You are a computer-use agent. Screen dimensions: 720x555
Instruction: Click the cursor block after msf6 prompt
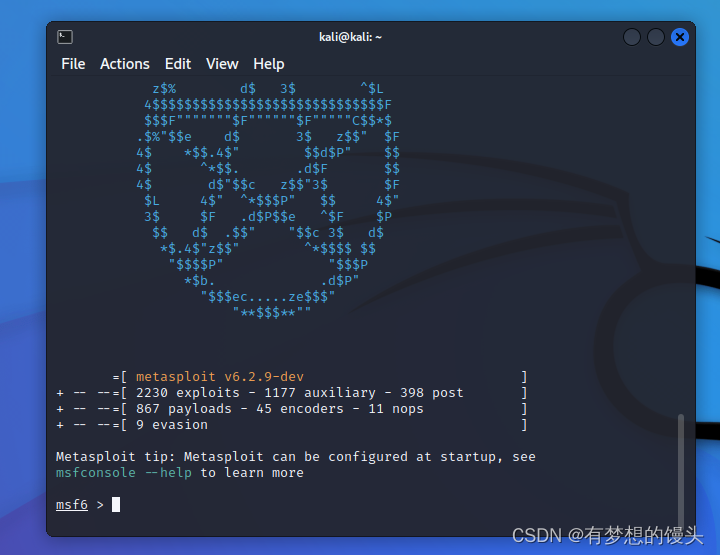(x=116, y=505)
